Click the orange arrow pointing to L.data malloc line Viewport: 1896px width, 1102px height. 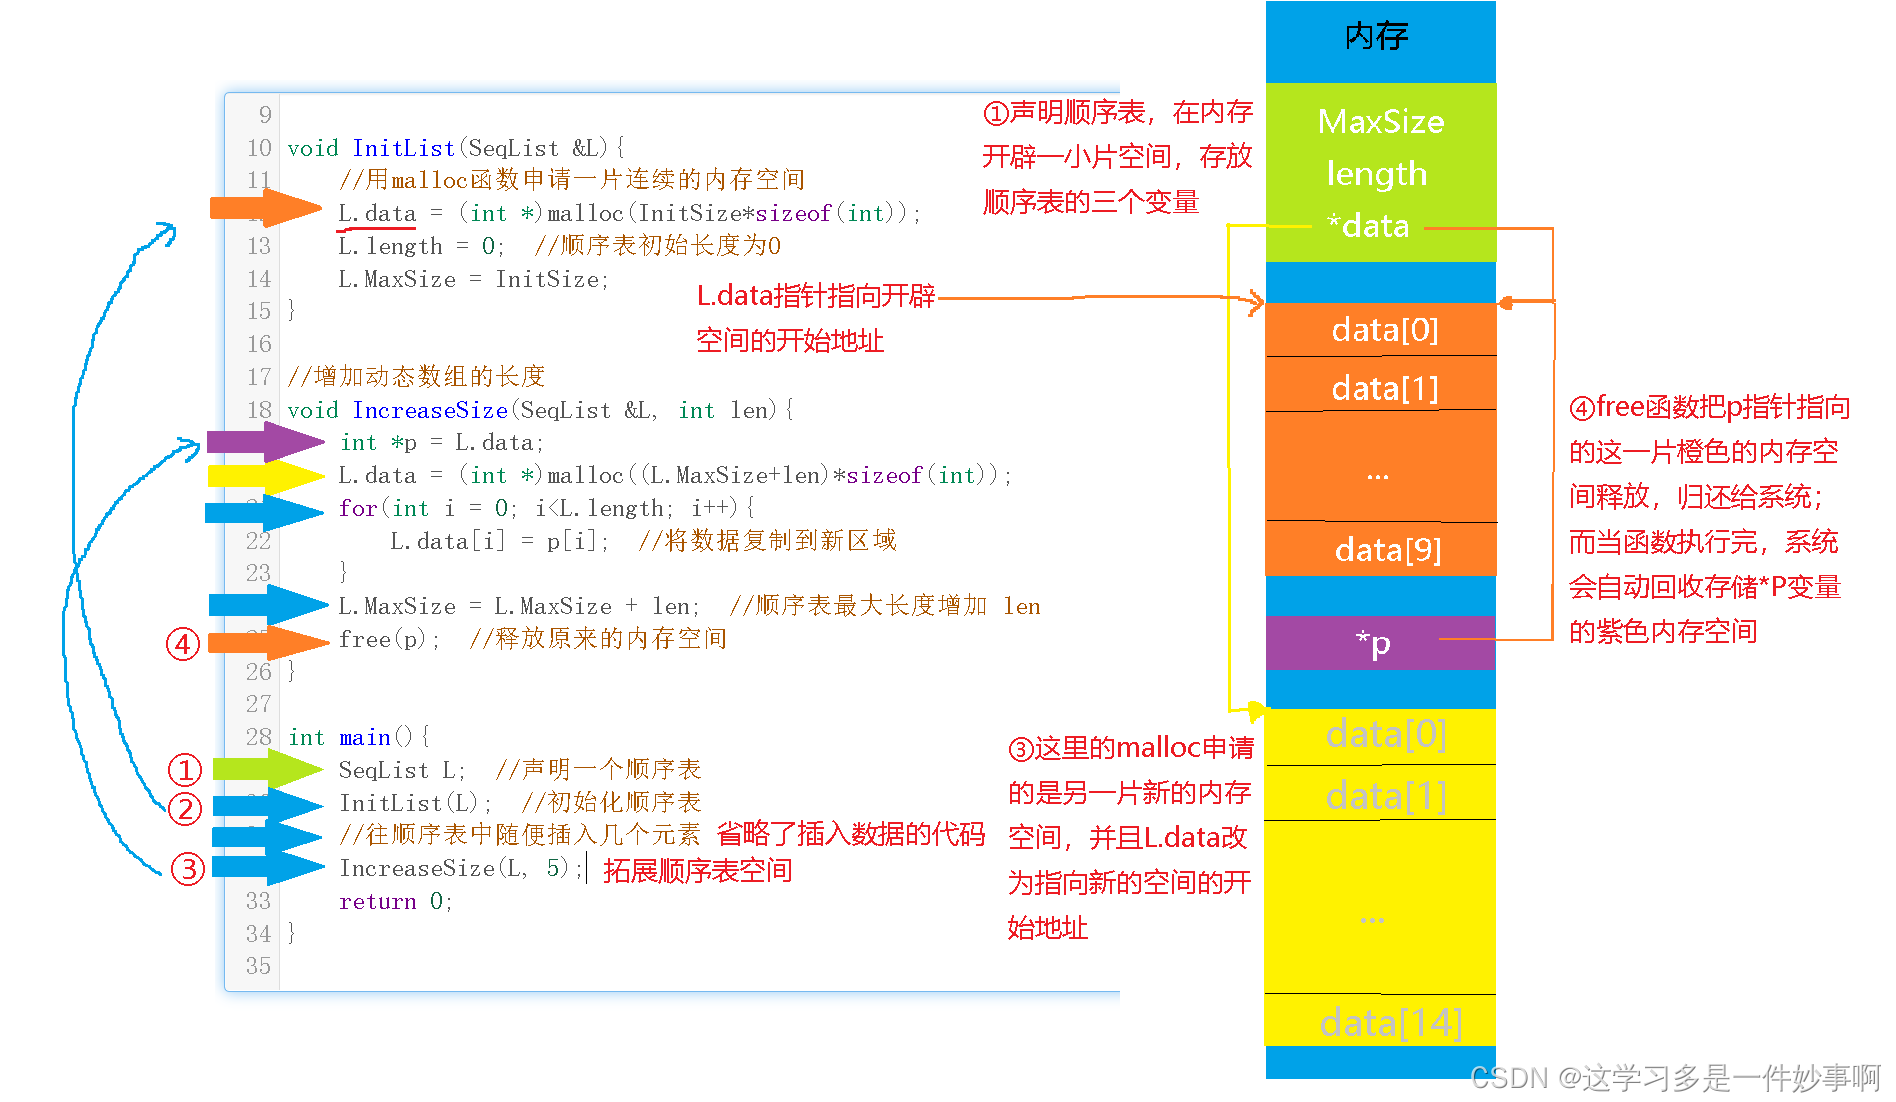(262, 210)
